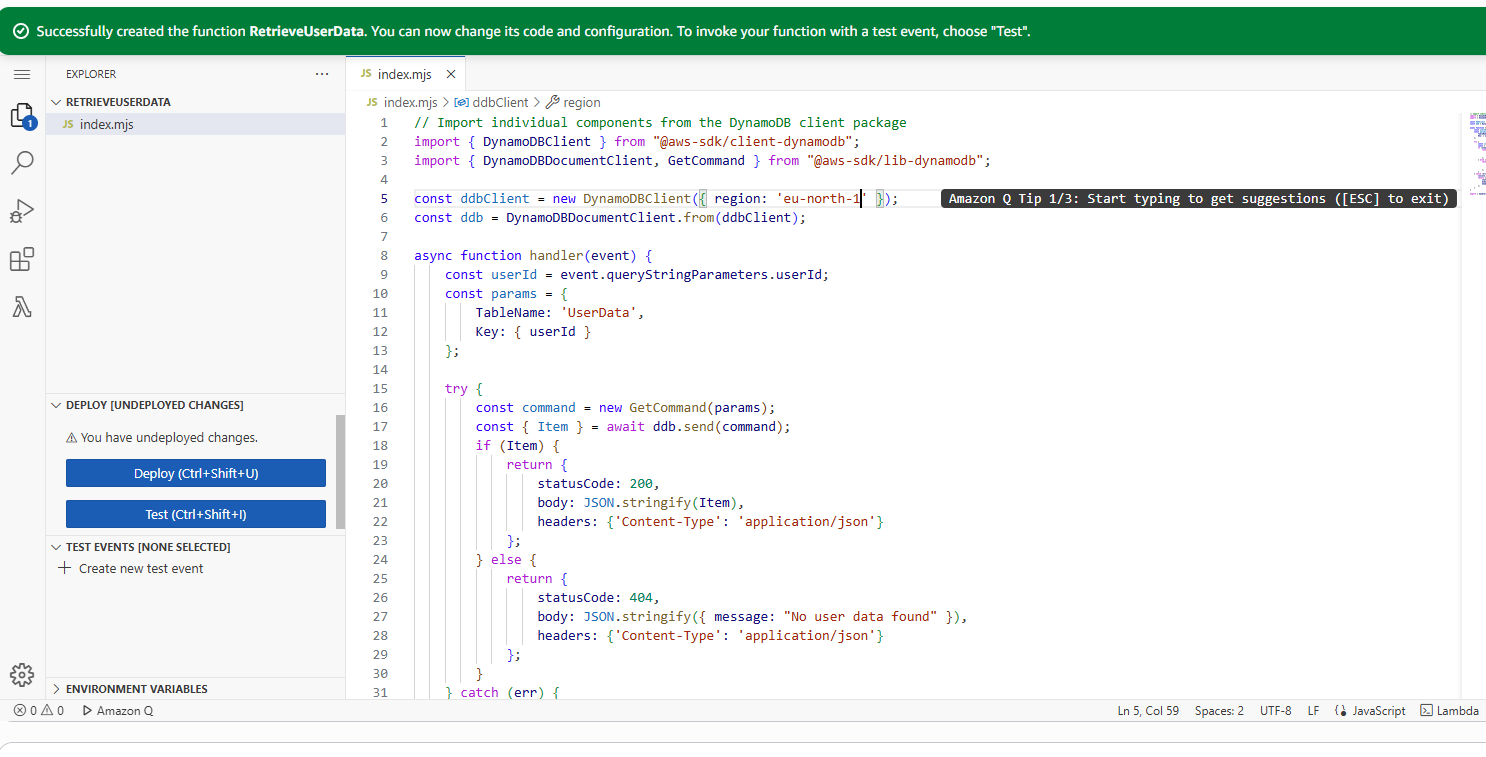Select index.mjs file in explorer tree
This screenshot has width=1486, height=757.
tap(106, 125)
